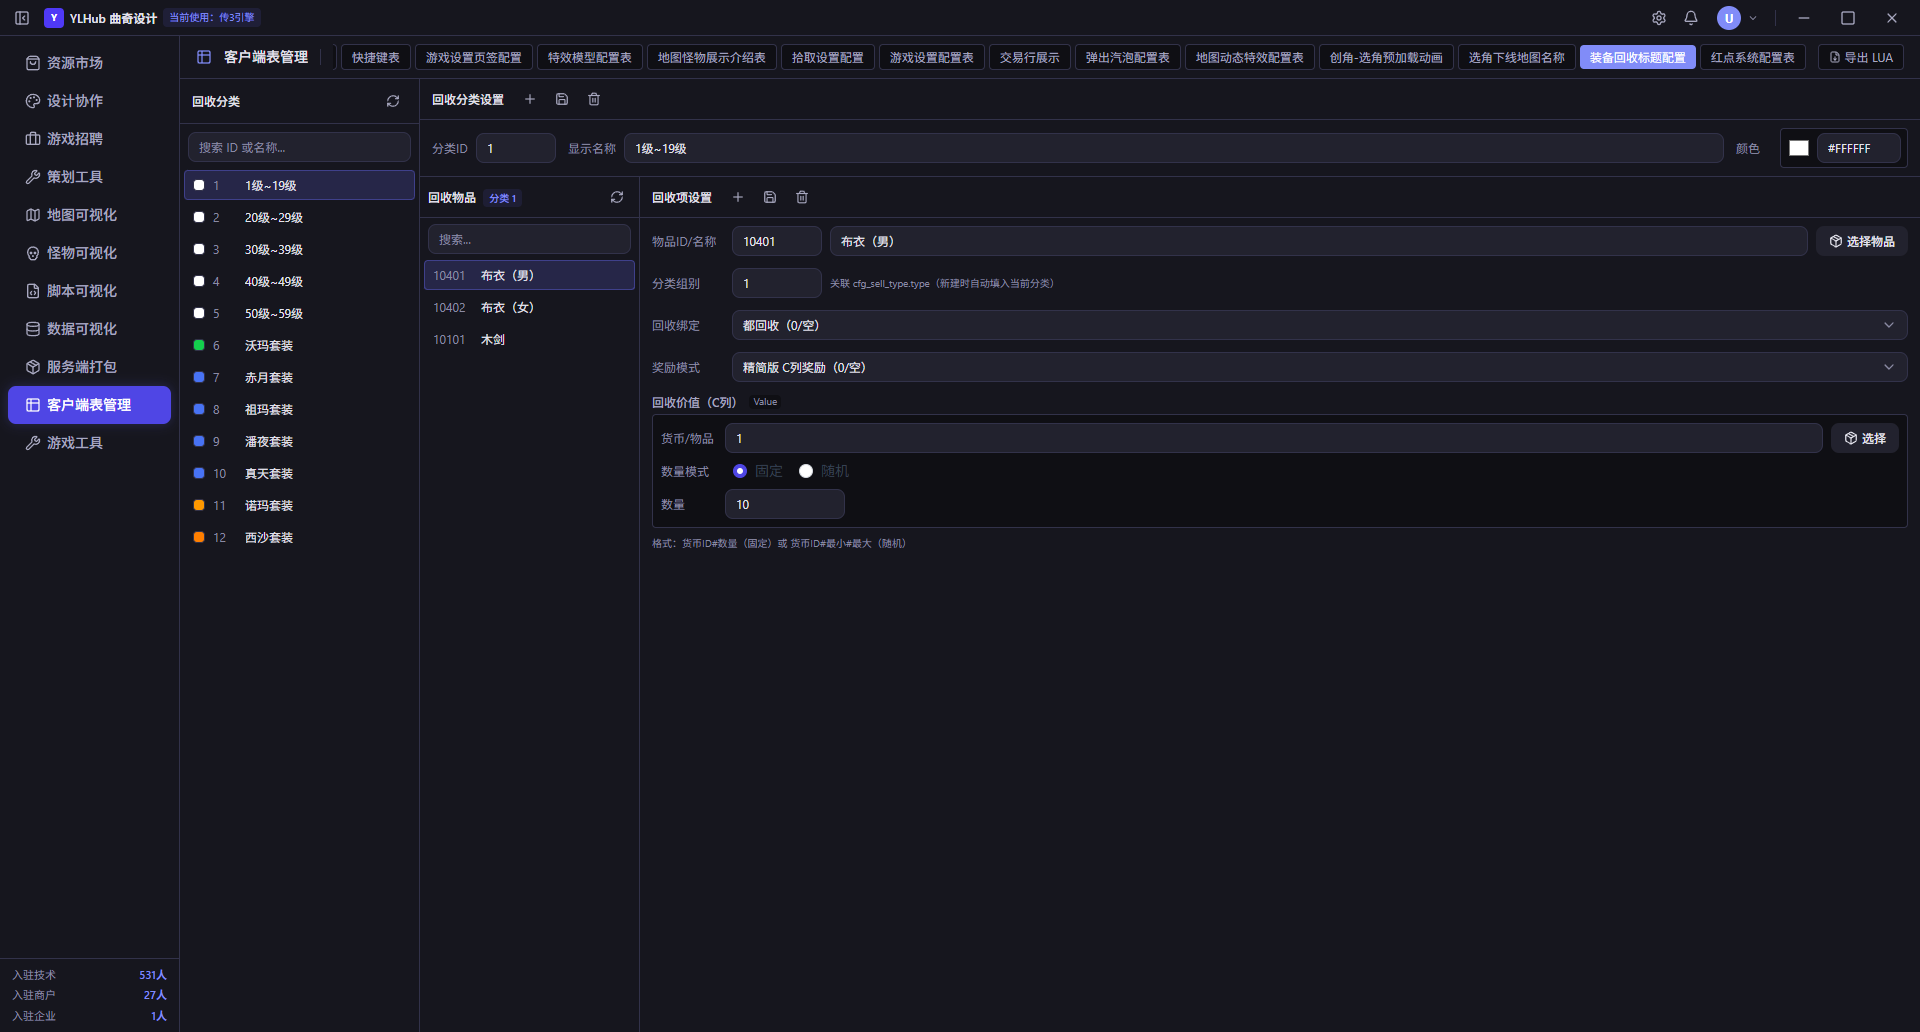Screen dimensions: 1920x1032
Task: Click the 导出 LUA button
Action: [1861, 57]
